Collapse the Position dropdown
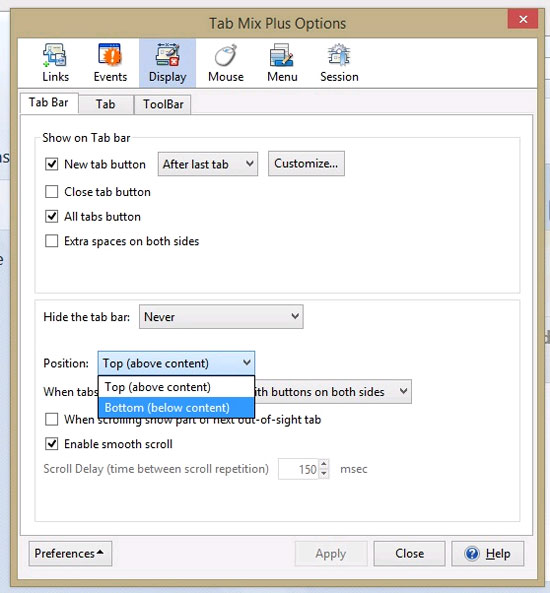 pos(176,363)
